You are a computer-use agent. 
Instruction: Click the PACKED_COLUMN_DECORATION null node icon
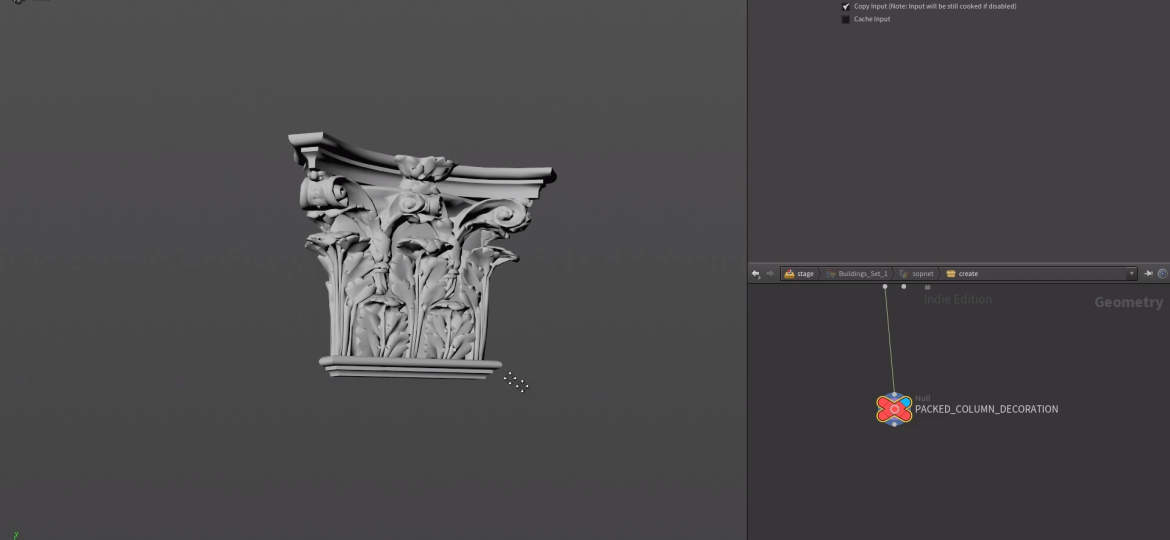coord(894,409)
